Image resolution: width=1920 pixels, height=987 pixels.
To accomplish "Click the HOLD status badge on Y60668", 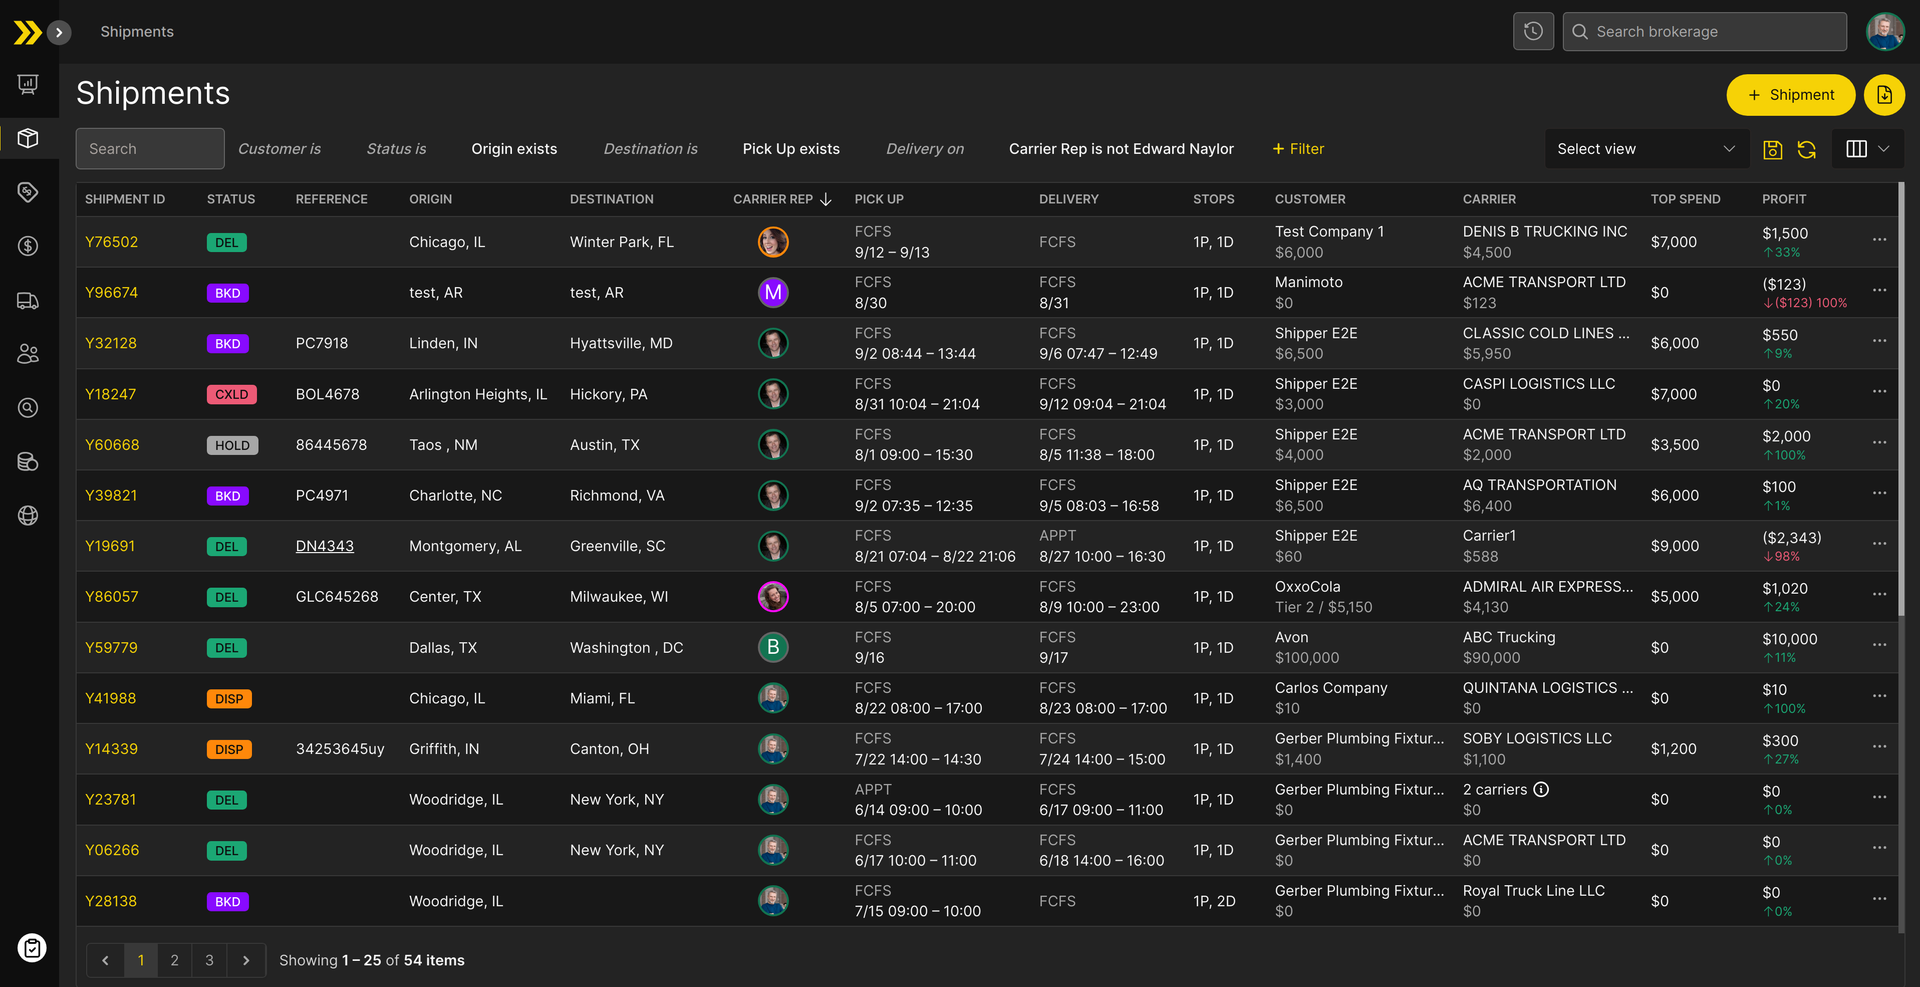I will click(x=232, y=446).
